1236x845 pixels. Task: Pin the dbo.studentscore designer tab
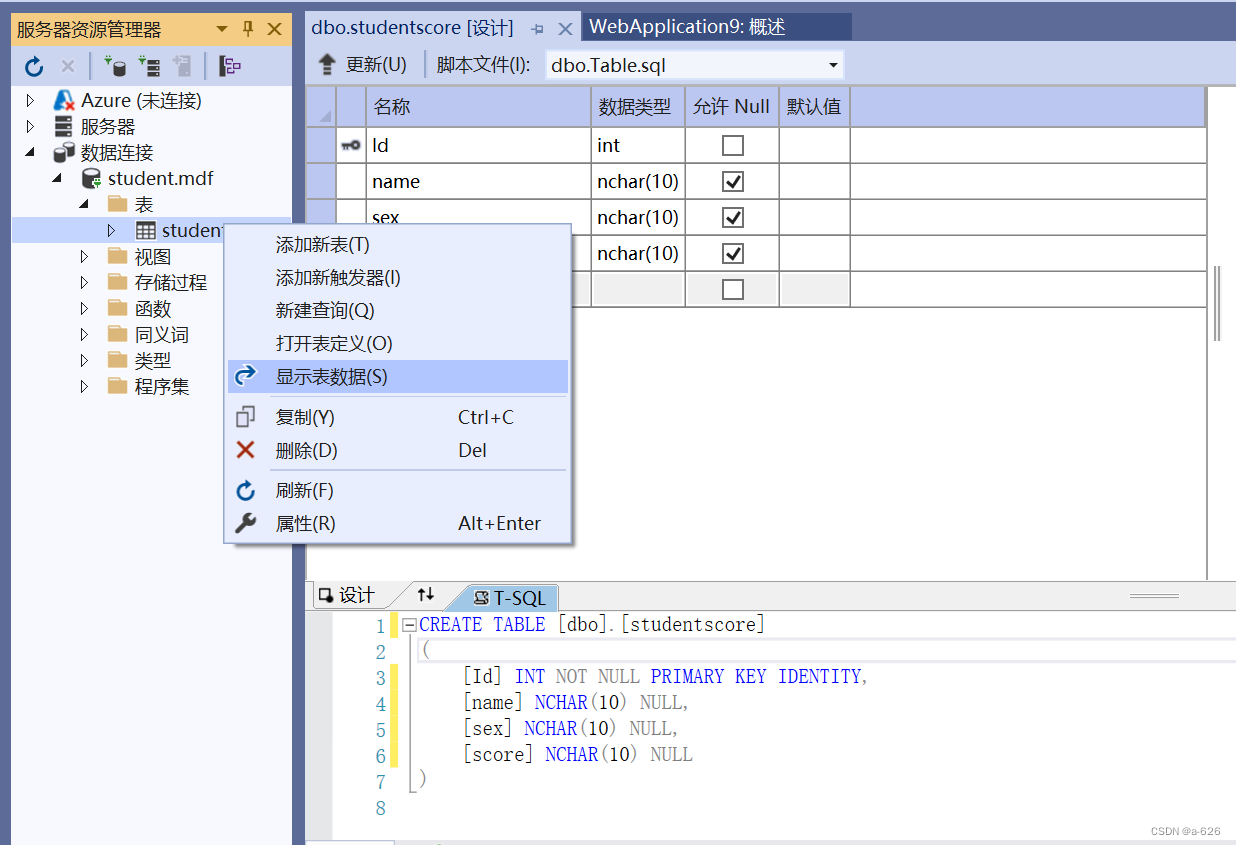[538, 27]
